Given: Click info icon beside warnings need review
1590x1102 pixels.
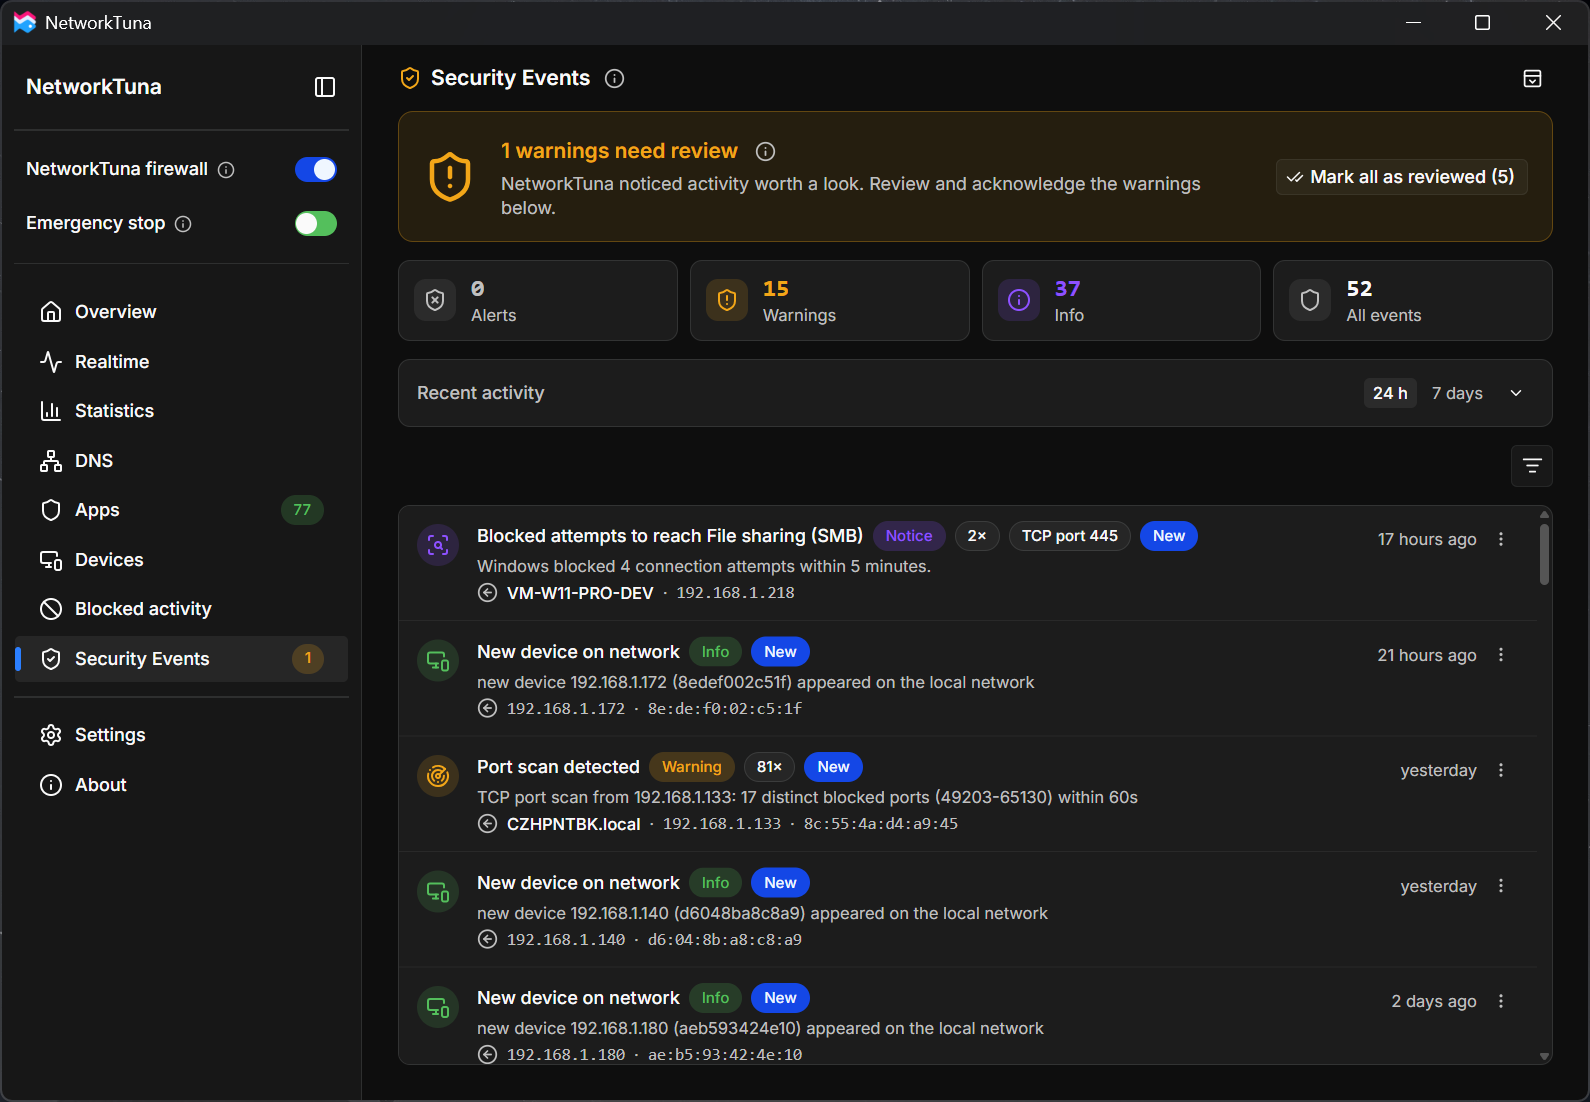Looking at the screenshot, I should (x=766, y=151).
